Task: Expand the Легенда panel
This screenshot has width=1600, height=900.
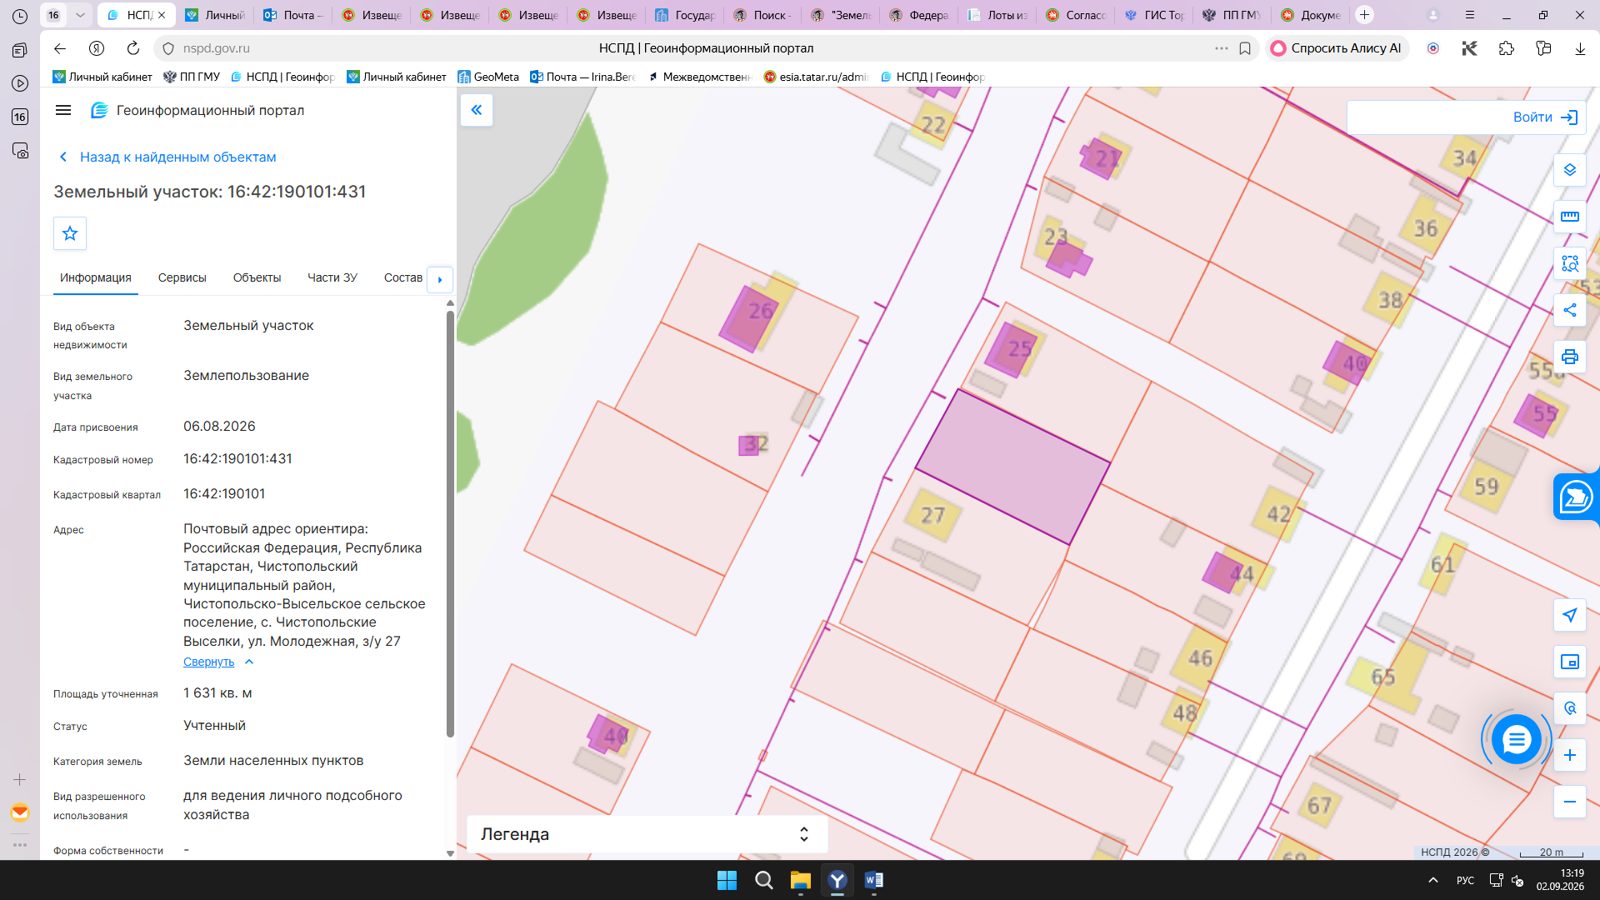Action: point(647,834)
